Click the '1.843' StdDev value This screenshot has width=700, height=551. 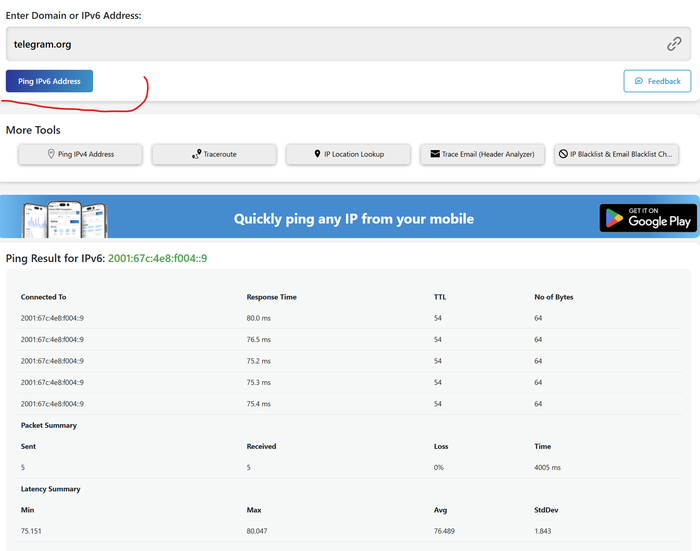542,531
